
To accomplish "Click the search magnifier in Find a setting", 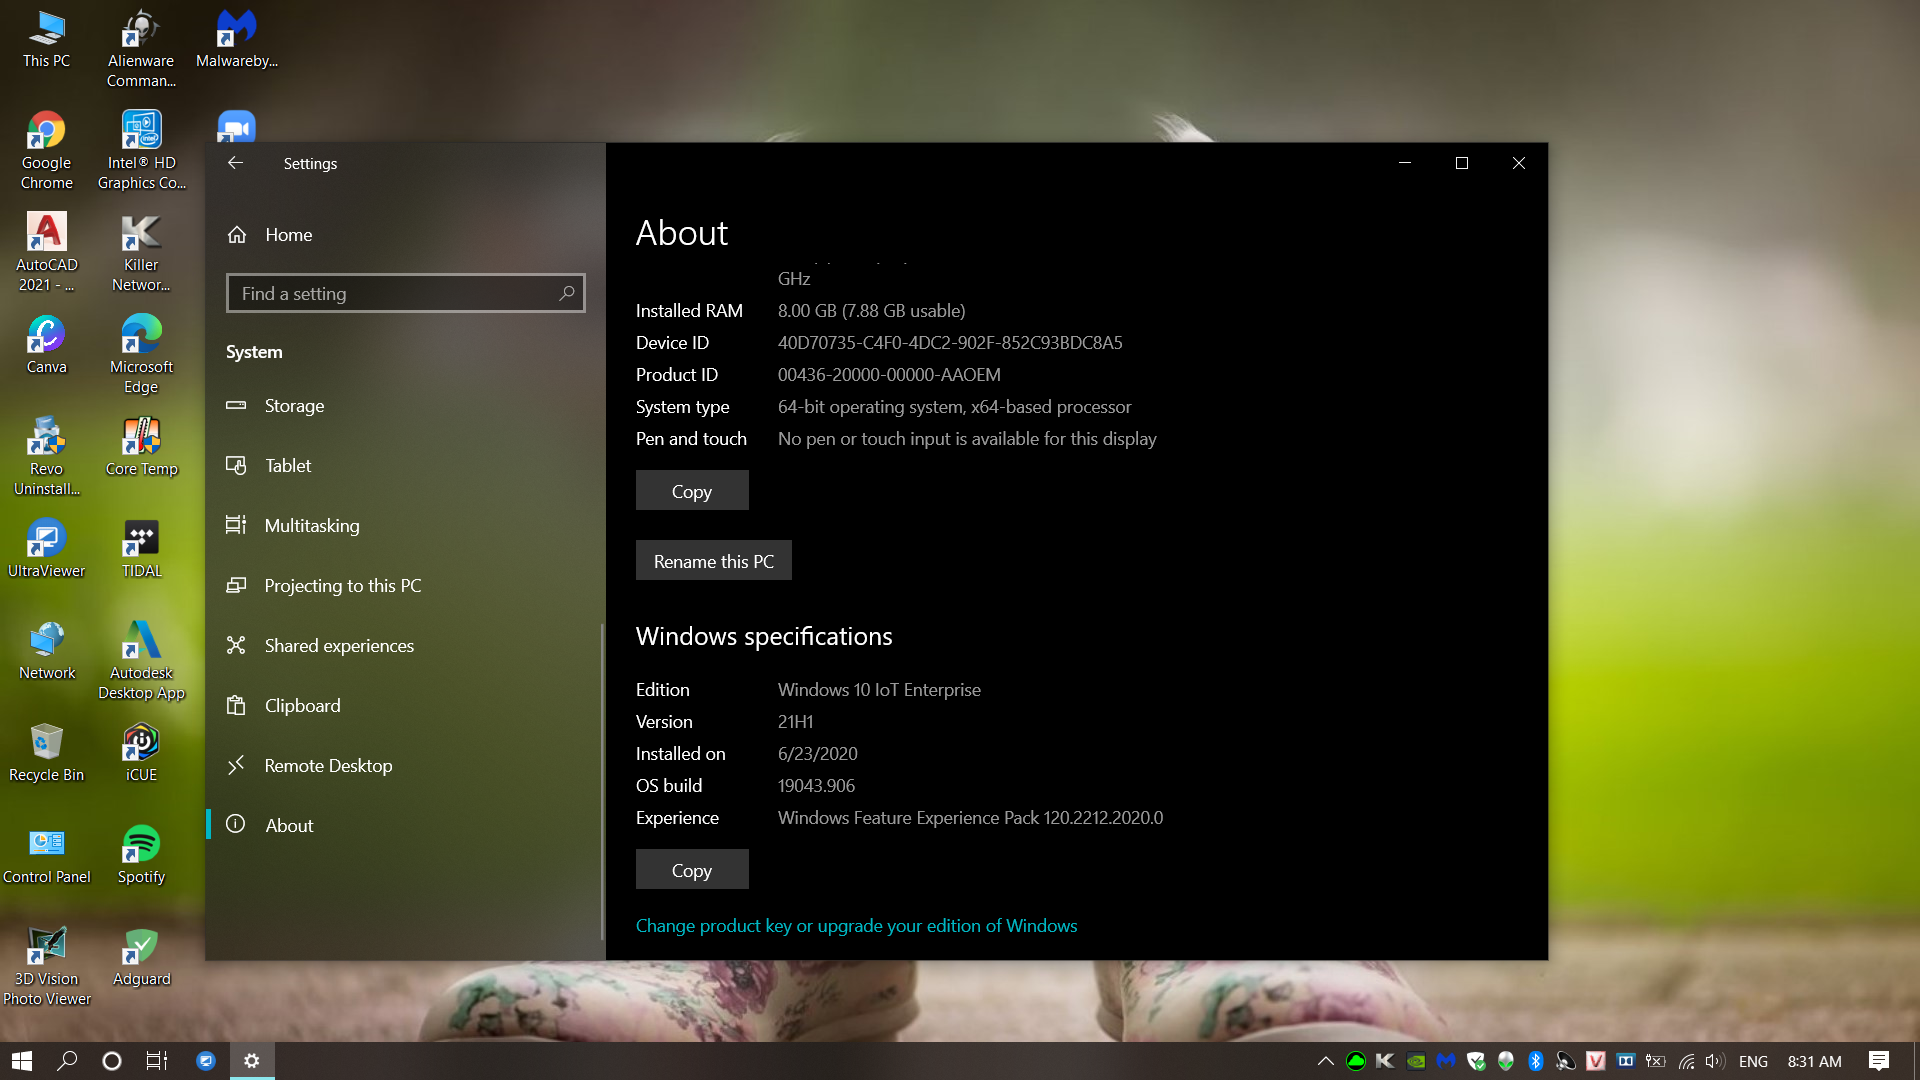I will (x=567, y=293).
